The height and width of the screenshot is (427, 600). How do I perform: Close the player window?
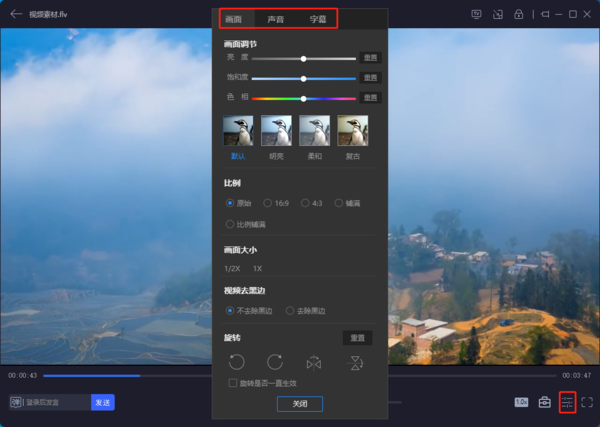click(x=587, y=15)
